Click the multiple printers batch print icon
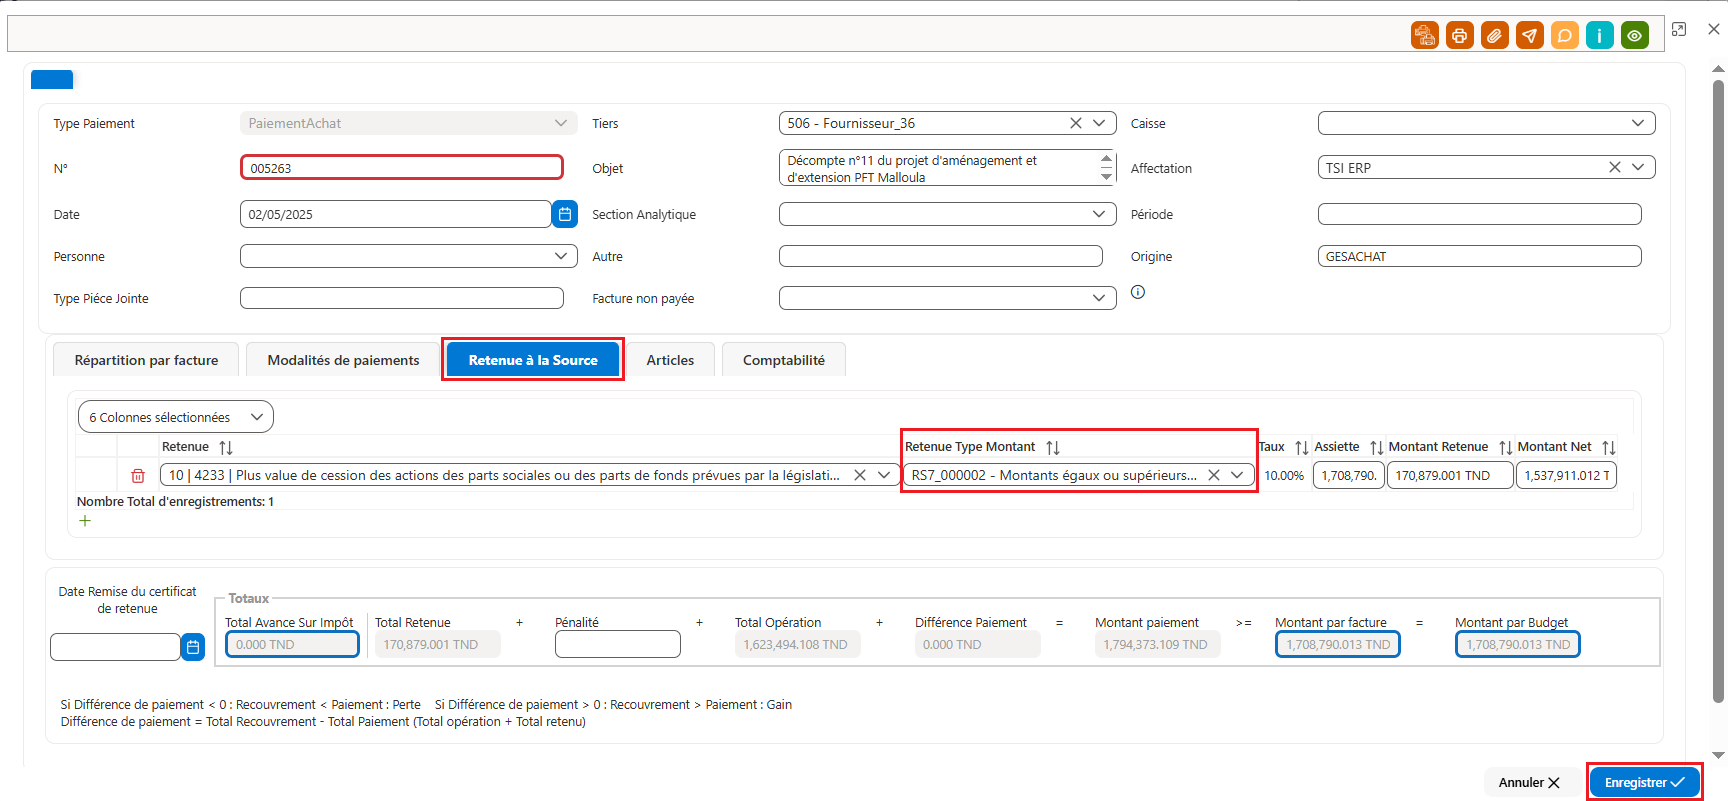Image resolution: width=1728 pixels, height=801 pixels. click(1424, 36)
